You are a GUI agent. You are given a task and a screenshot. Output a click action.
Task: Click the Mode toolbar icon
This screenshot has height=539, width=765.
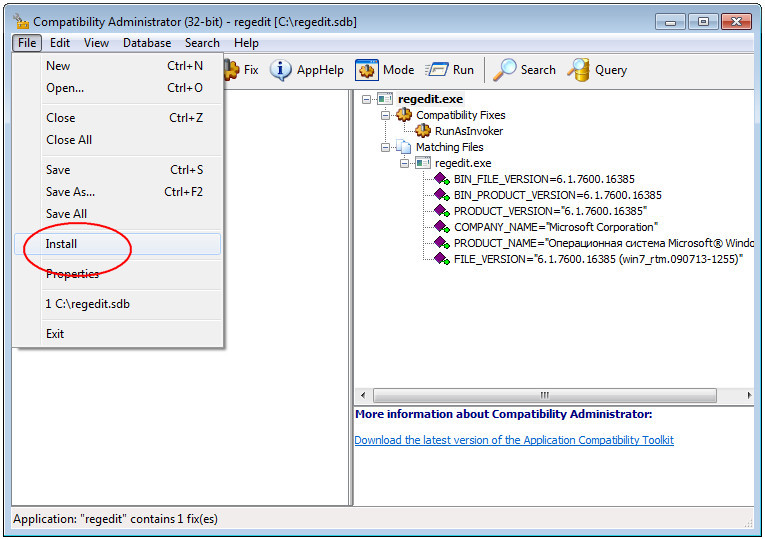click(x=367, y=70)
